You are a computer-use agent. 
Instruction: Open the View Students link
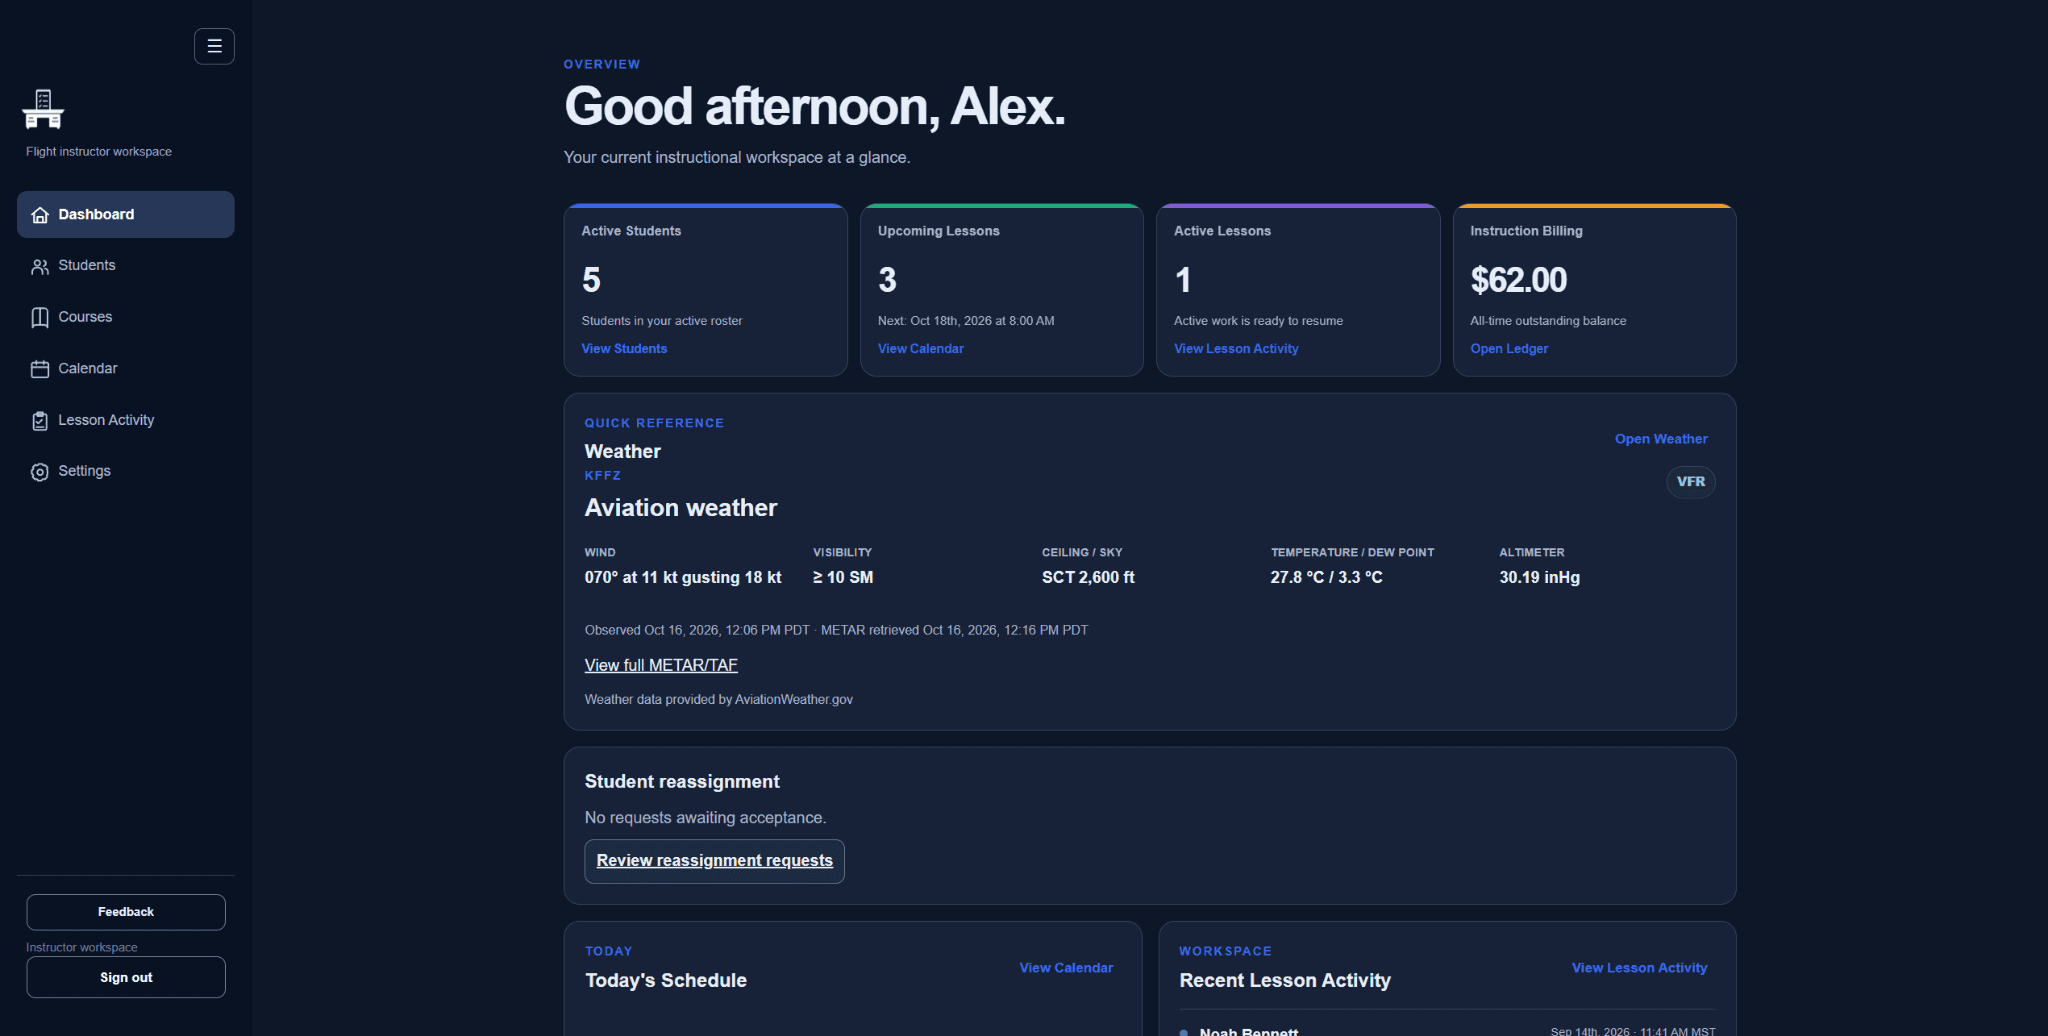click(624, 349)
